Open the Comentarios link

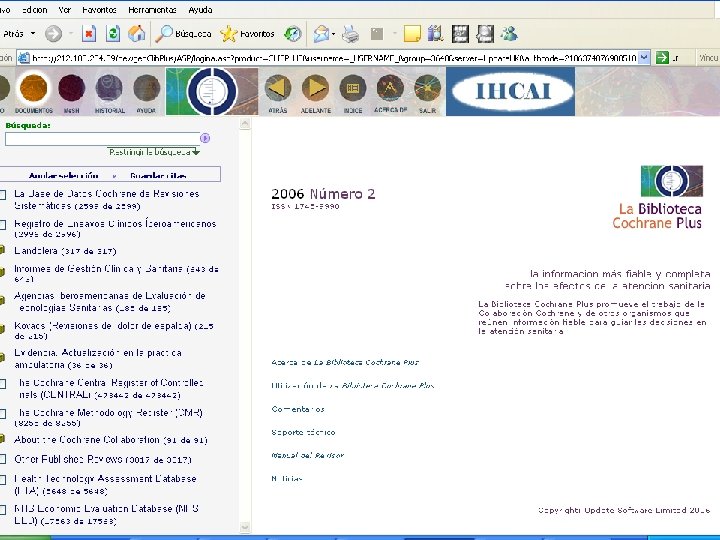click(298, 409)
